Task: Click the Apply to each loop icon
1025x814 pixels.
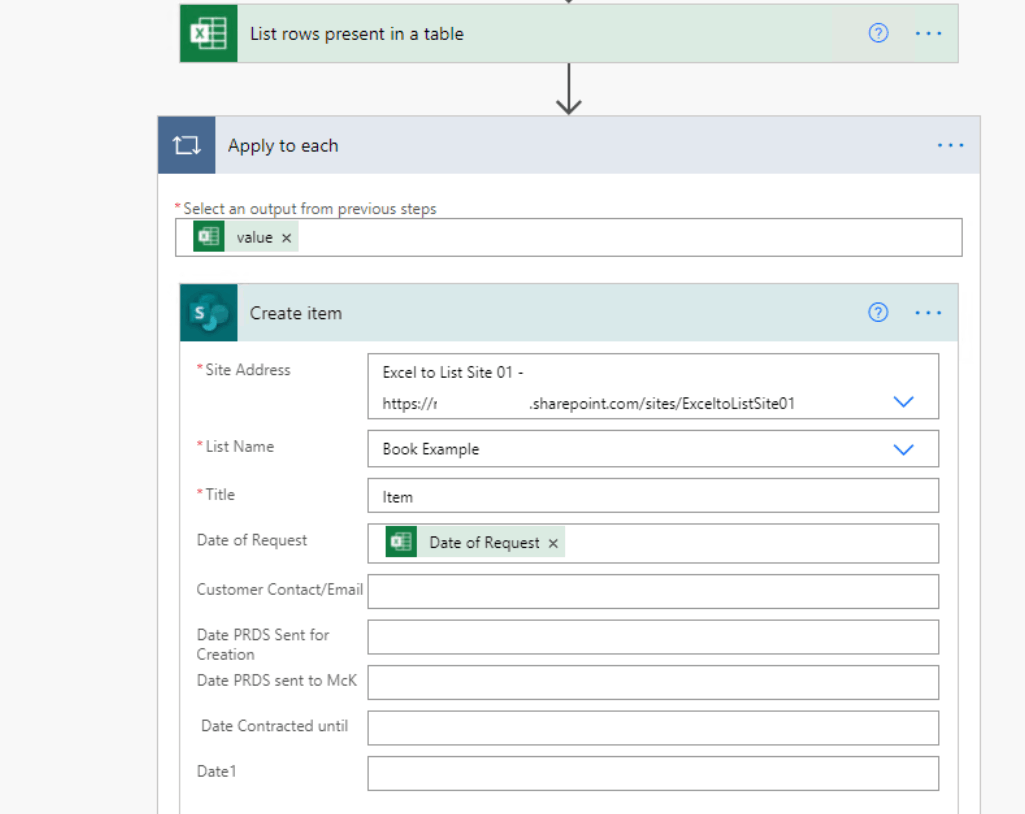Action: pyautogui.click(x=187, y=146)
